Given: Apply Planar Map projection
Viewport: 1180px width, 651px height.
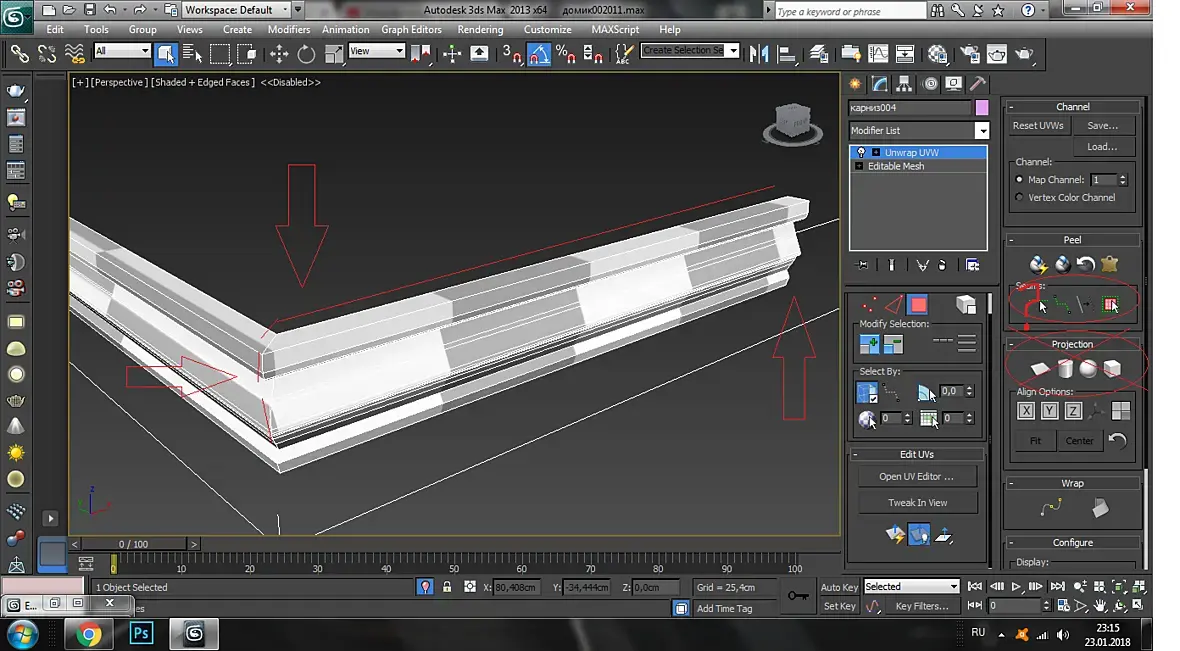Looking at the screenshot, I should click(x=1040, y=369).
